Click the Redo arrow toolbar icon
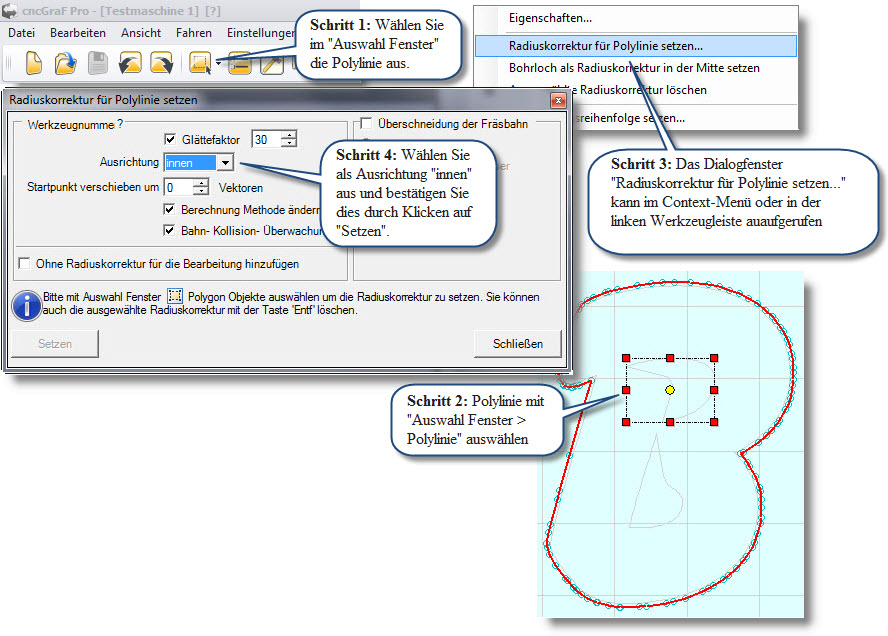The height and width of the screenshot is (636, 888). 161,64
